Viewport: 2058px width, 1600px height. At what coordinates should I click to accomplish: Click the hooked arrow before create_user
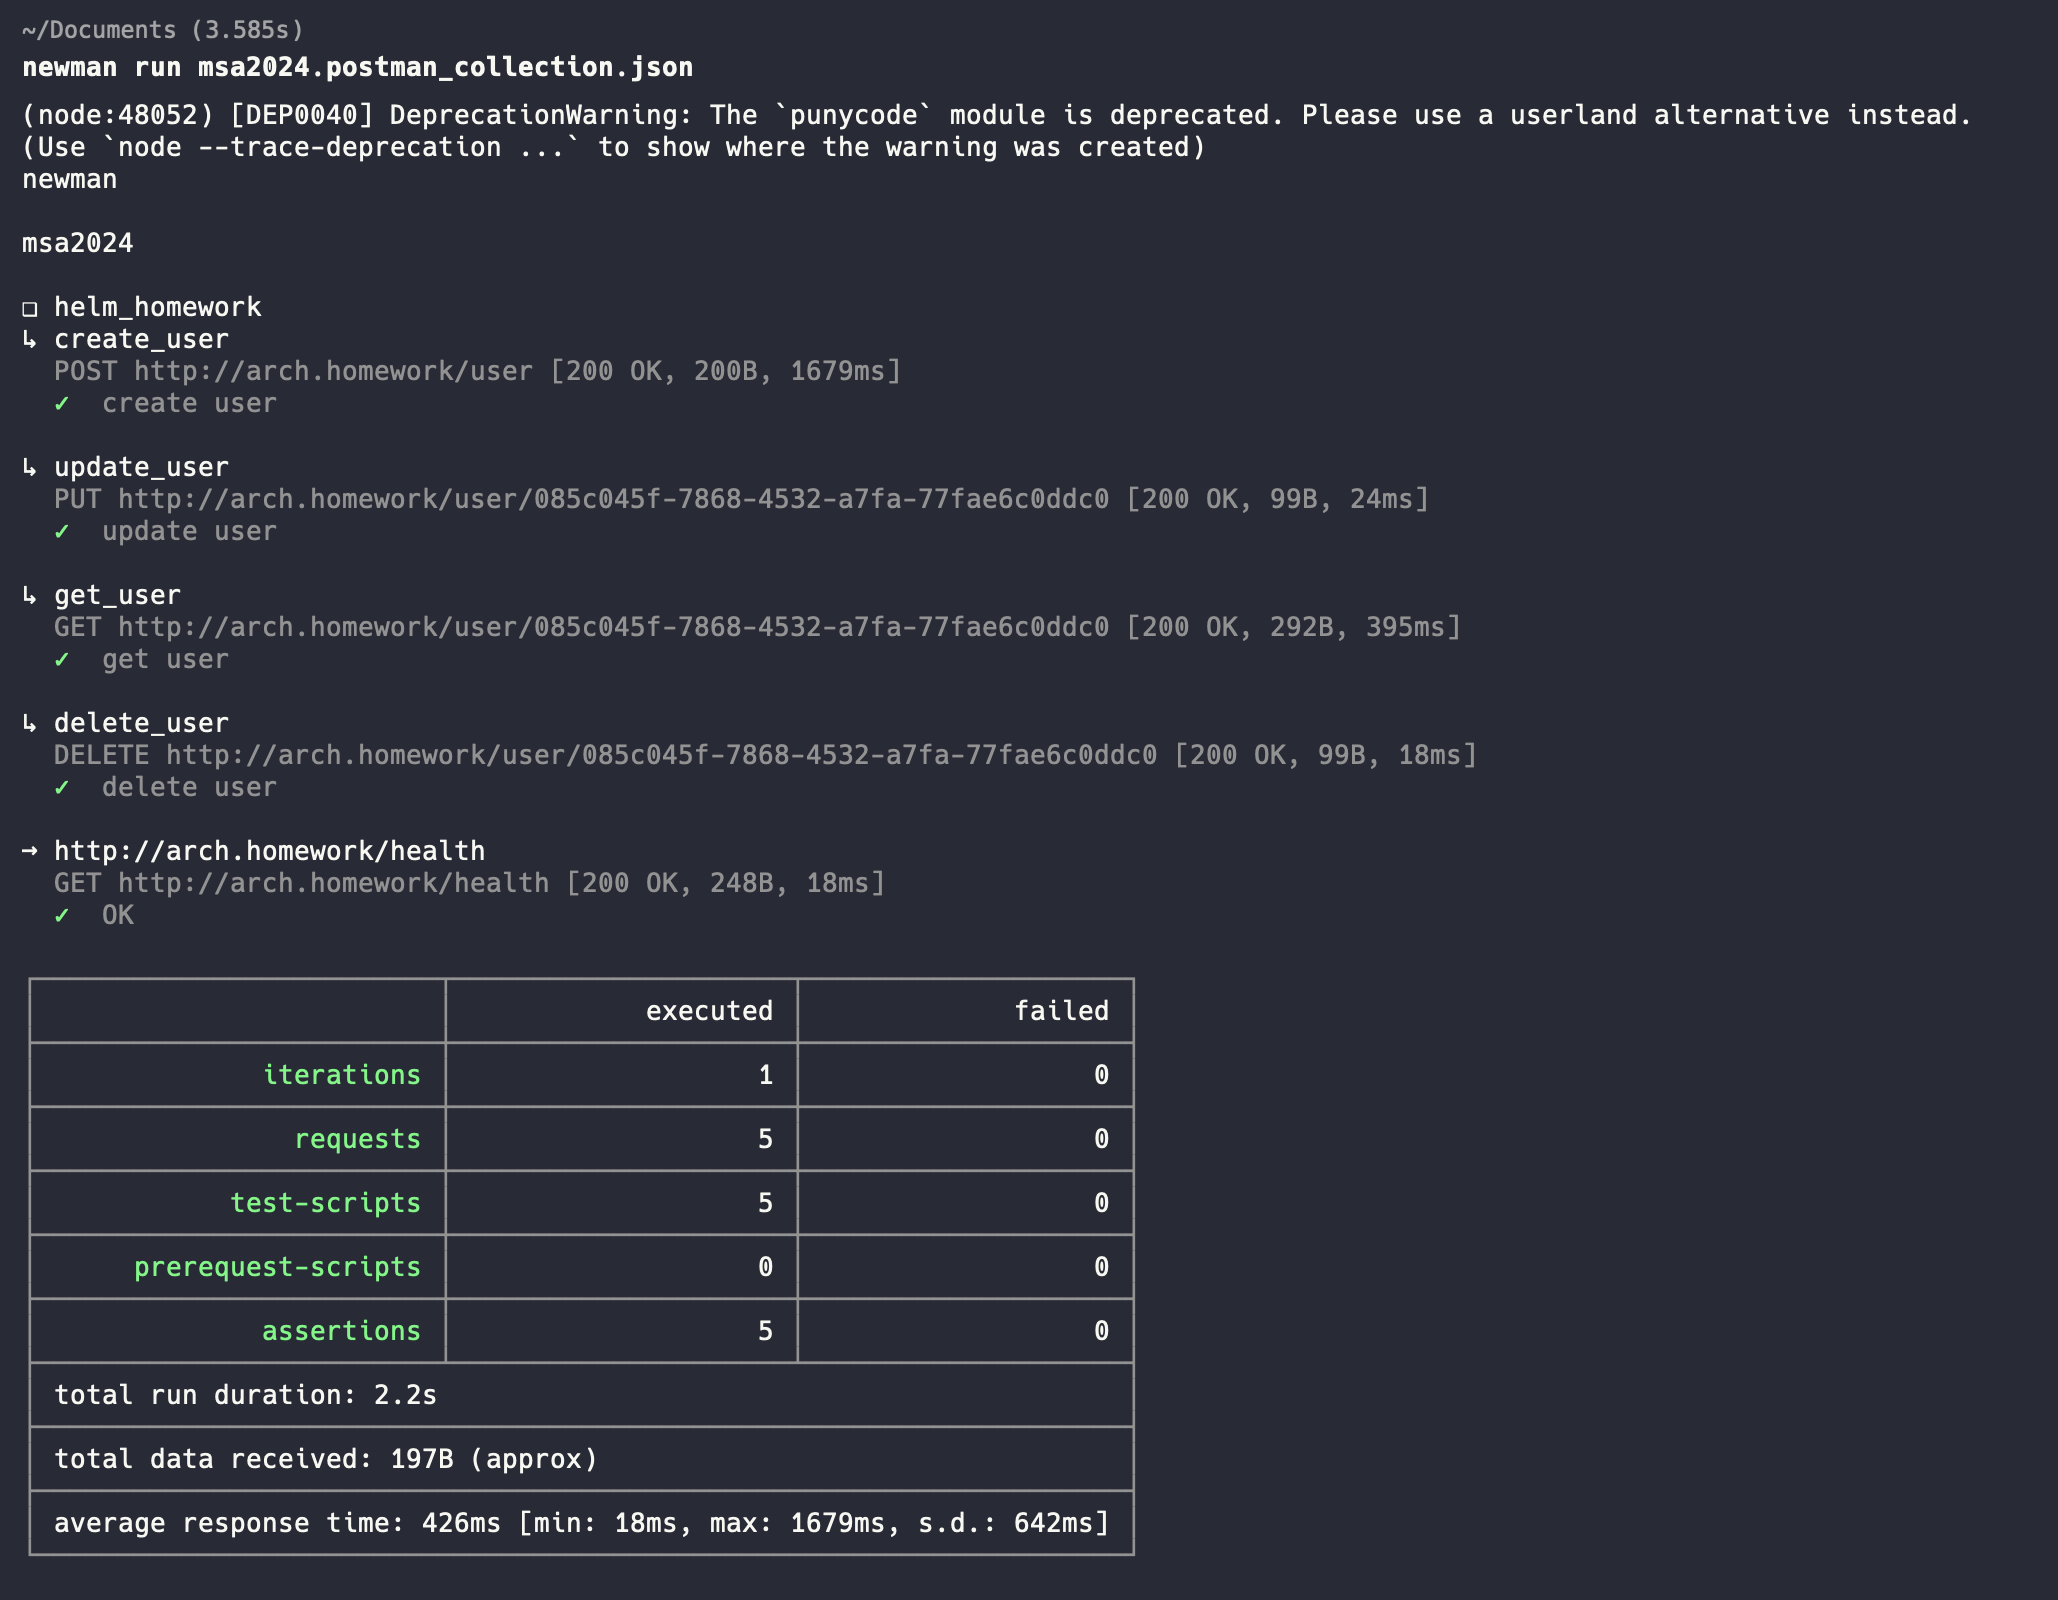pos(30,340)
